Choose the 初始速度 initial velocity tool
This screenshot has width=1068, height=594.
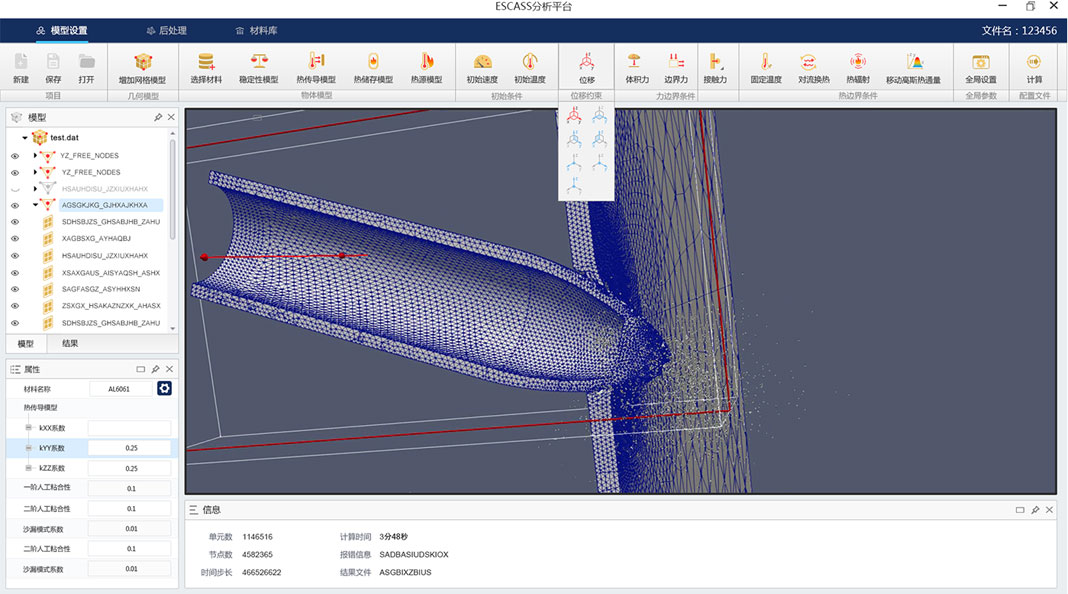tap(482, 62)
